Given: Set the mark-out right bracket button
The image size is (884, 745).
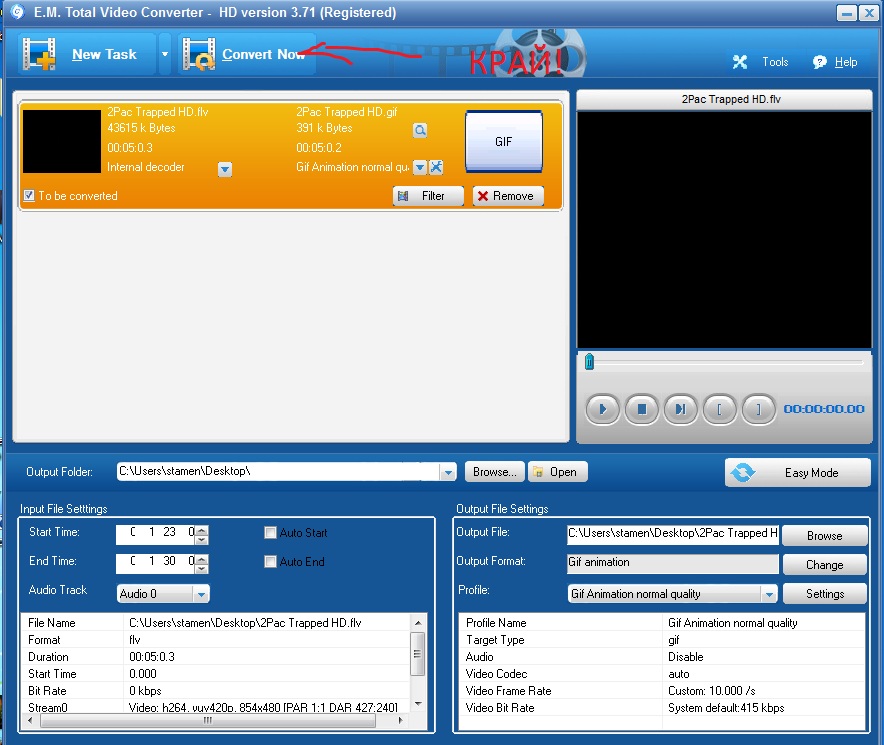Looking at the screenshot, I should [758, 409].
